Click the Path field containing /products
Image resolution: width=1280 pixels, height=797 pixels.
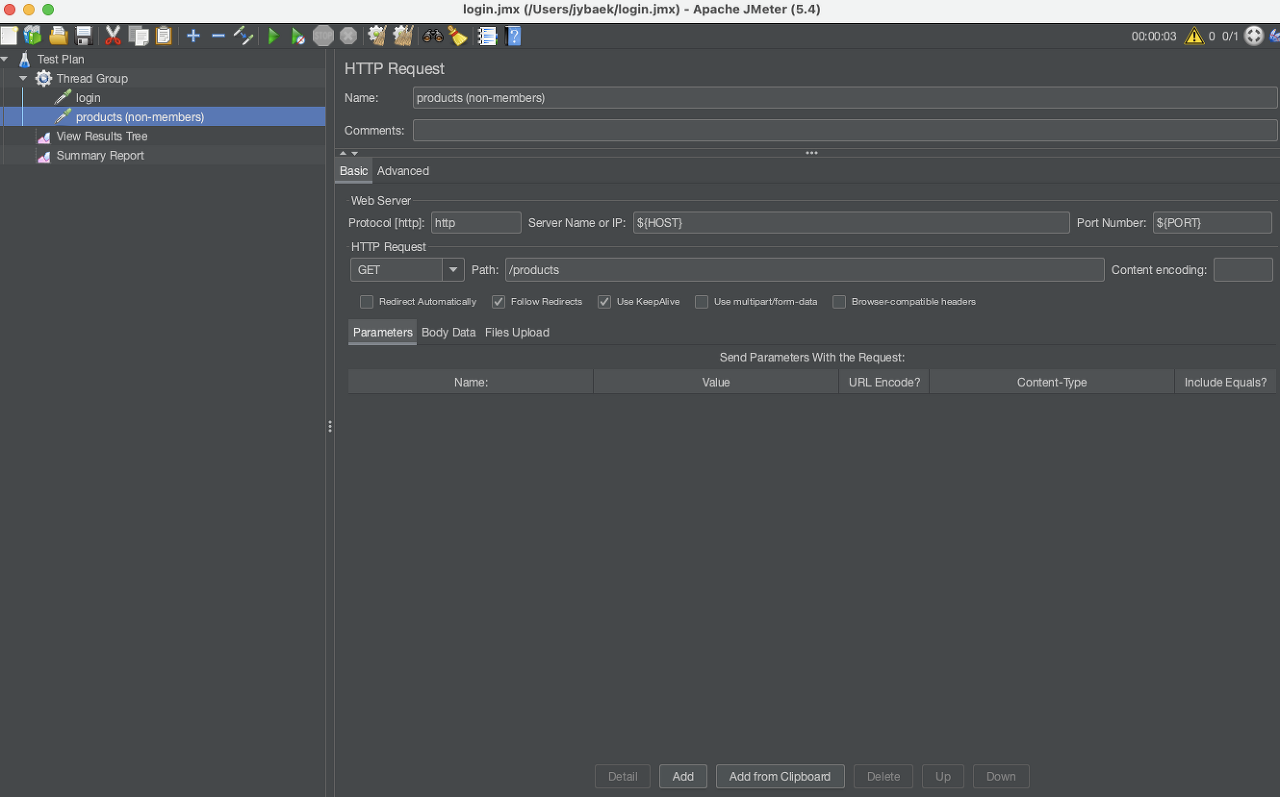[805, 270]
